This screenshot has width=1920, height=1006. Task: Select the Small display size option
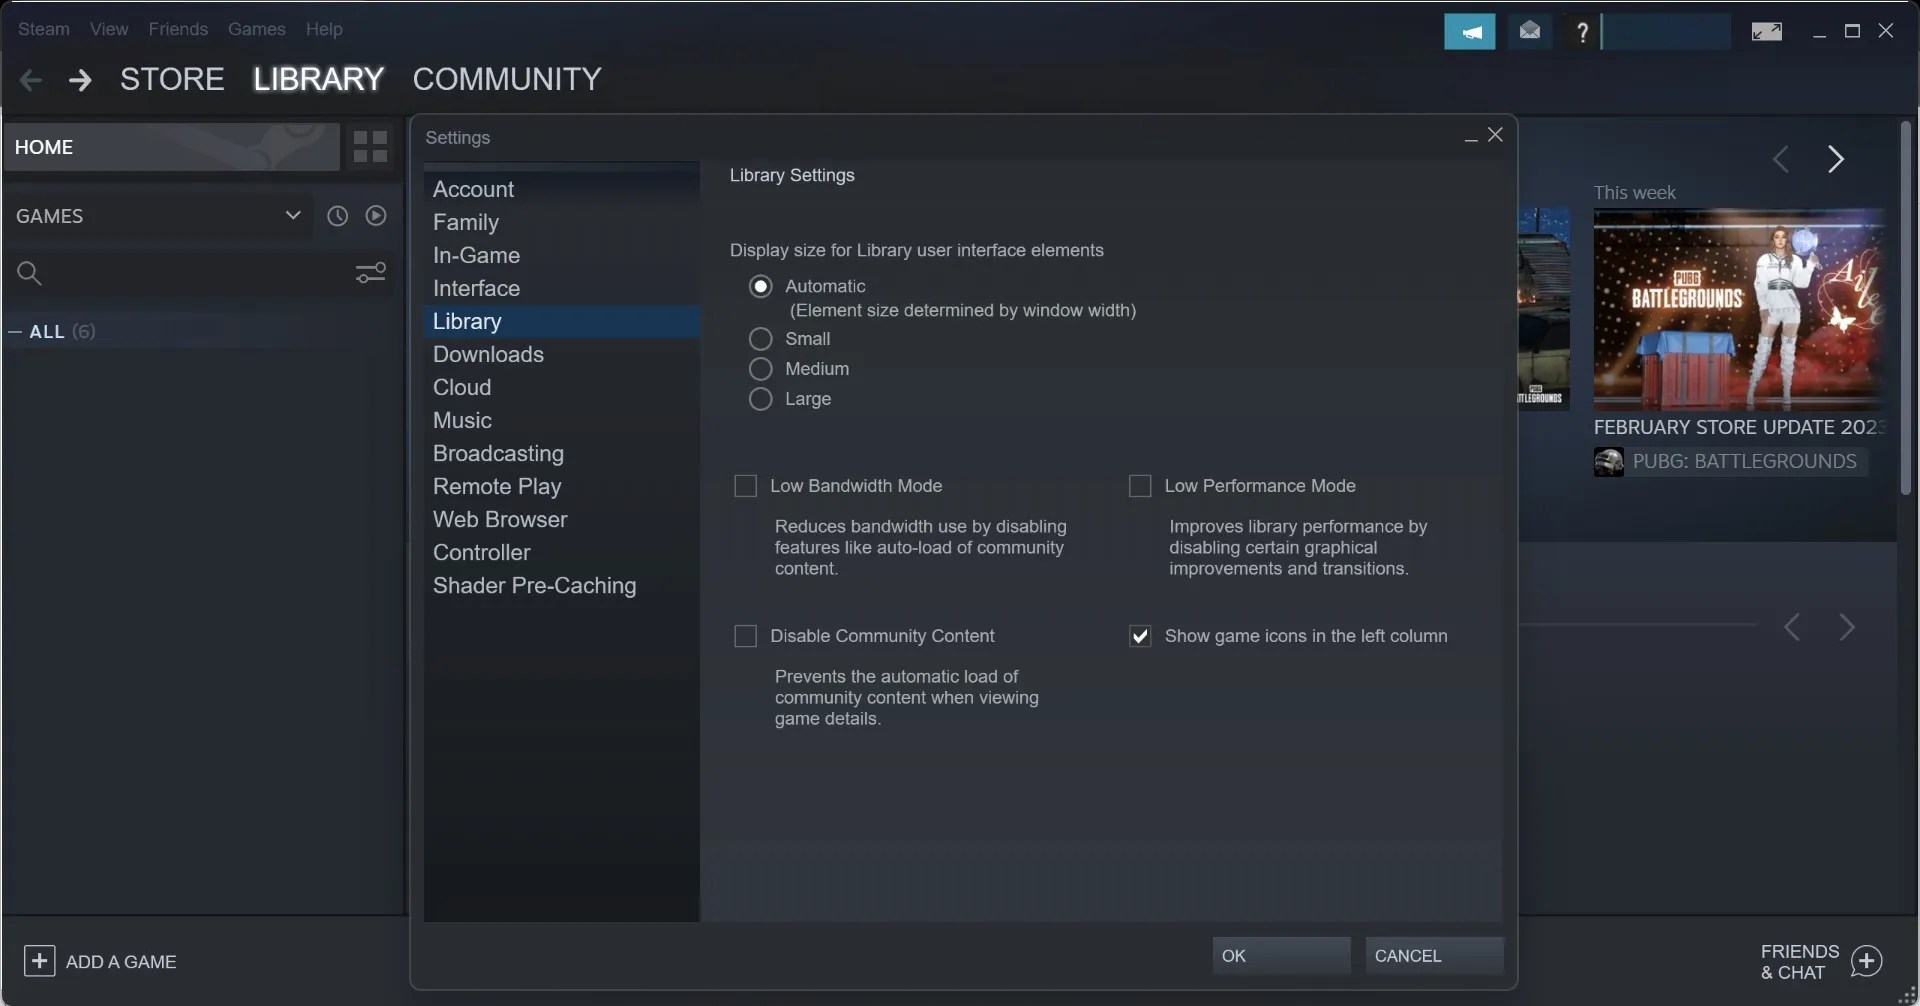[760, 339]
